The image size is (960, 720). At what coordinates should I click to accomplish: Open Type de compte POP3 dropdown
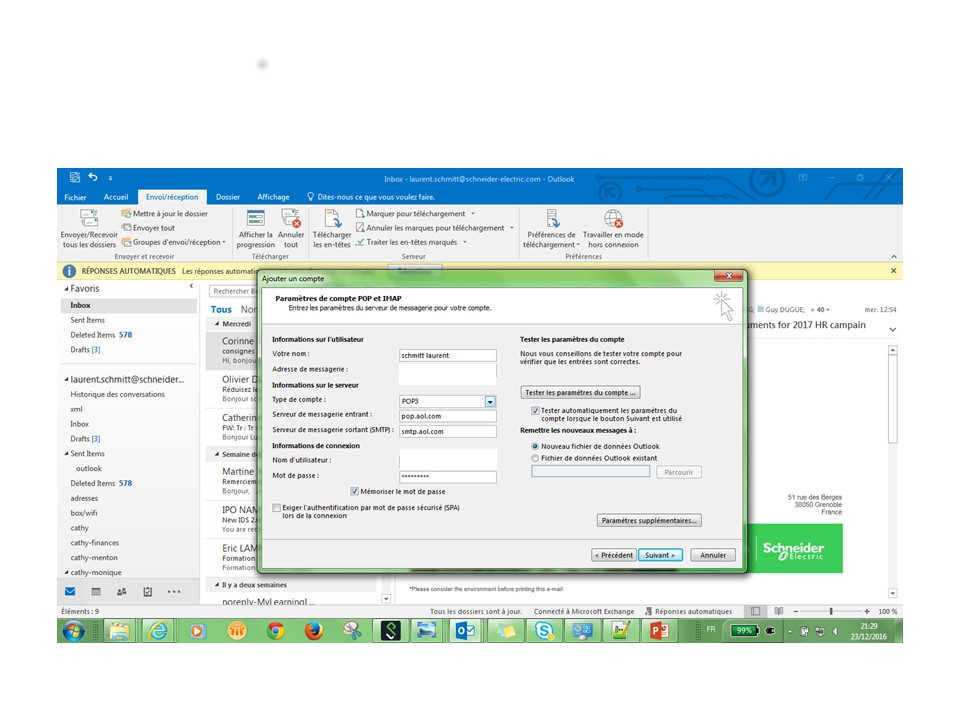click(490, 402)
